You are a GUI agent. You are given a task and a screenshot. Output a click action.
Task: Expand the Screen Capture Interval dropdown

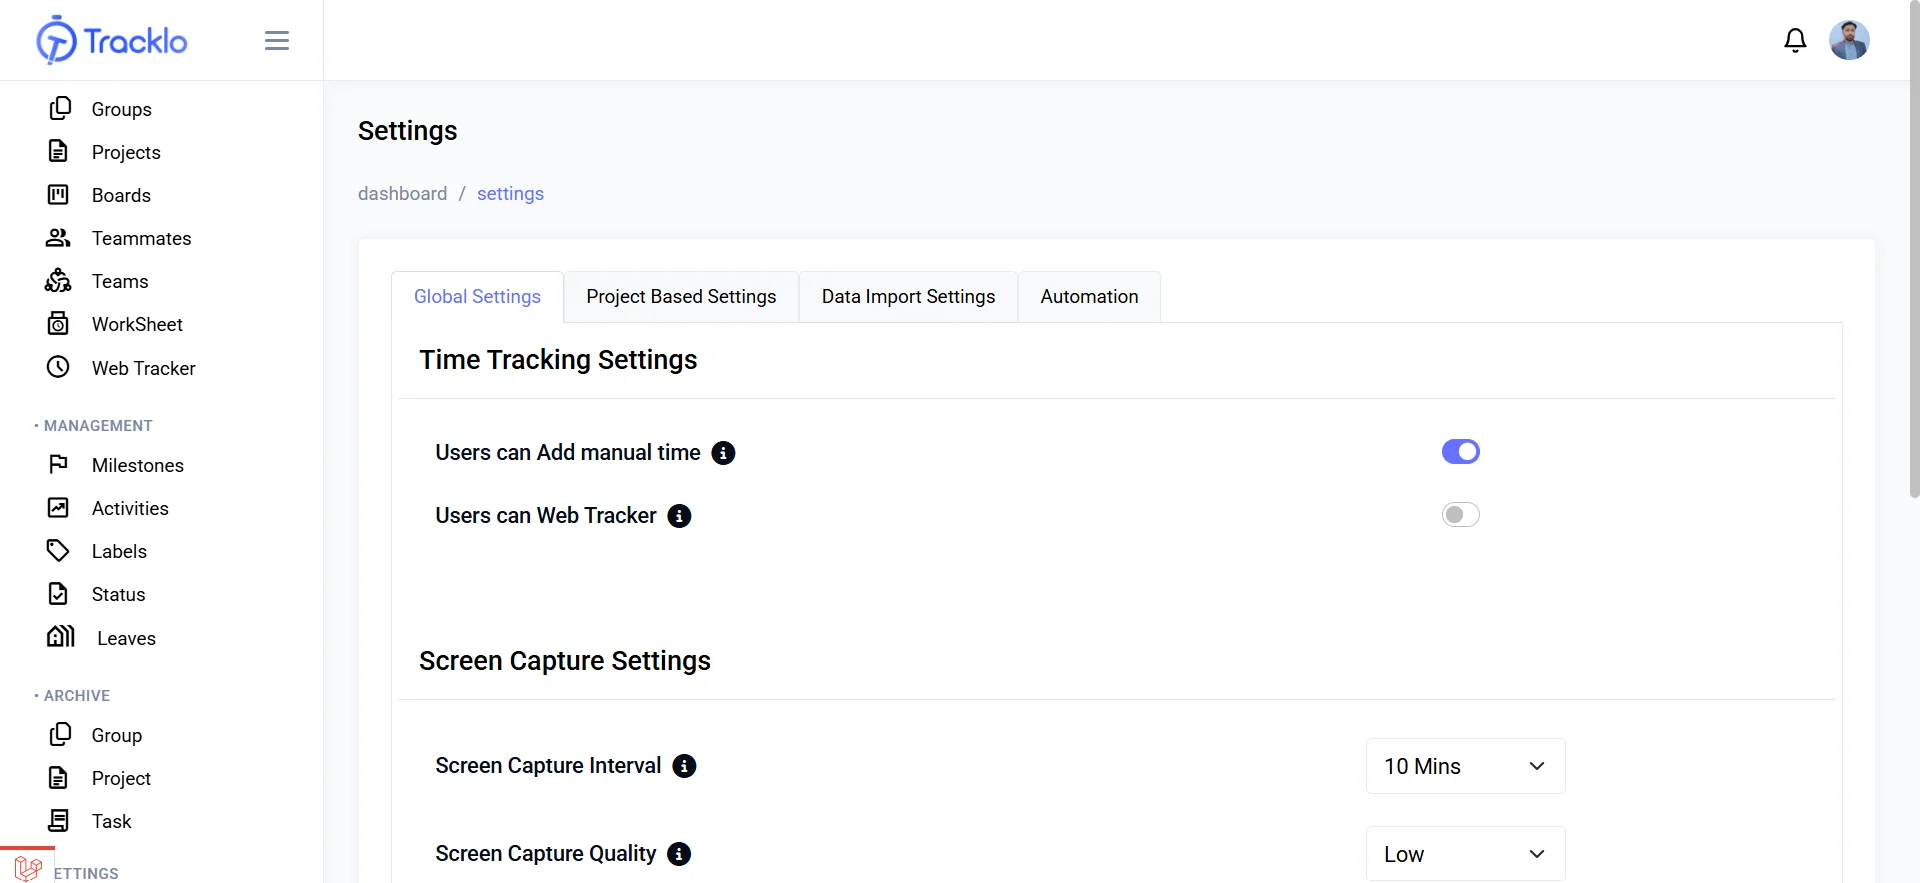click(x=1465, y=766)
